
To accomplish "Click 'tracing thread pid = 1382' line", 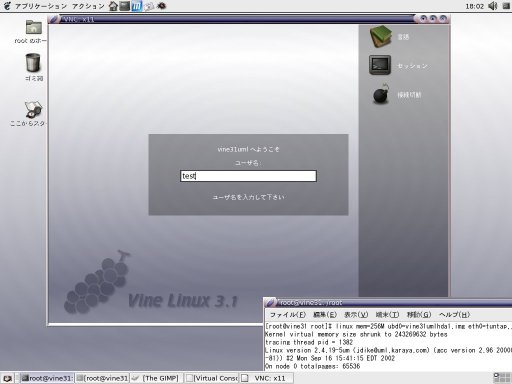I will [309, 342].
